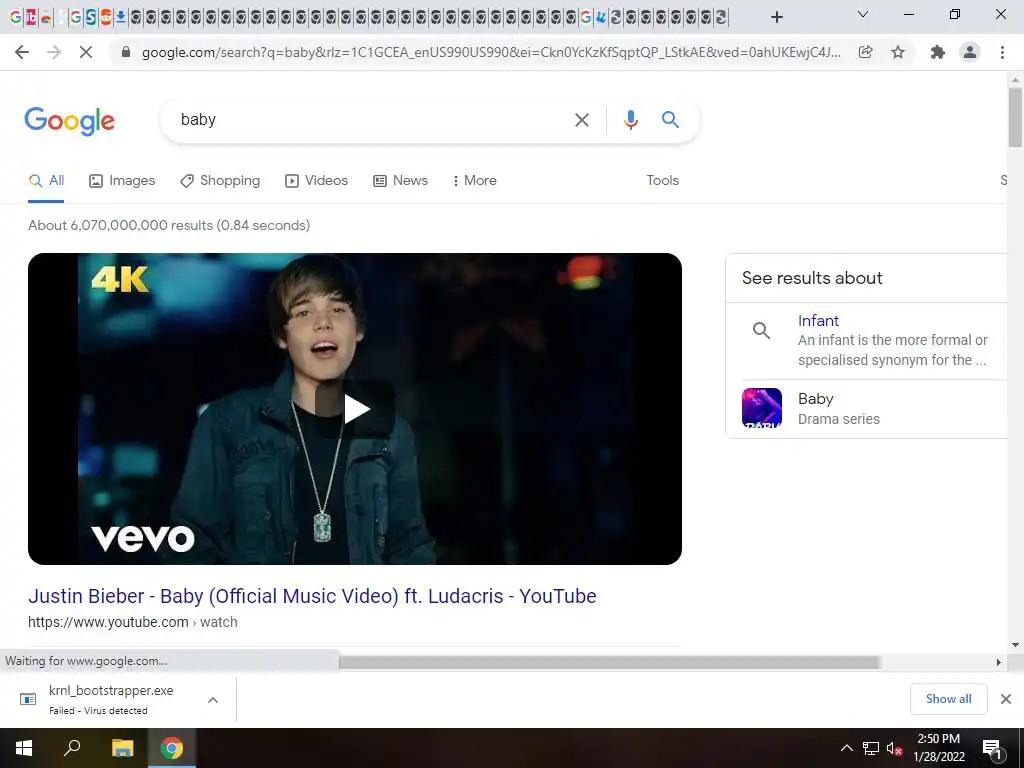
Task: Click the muted volume tray icon
Action: (894, 748)
